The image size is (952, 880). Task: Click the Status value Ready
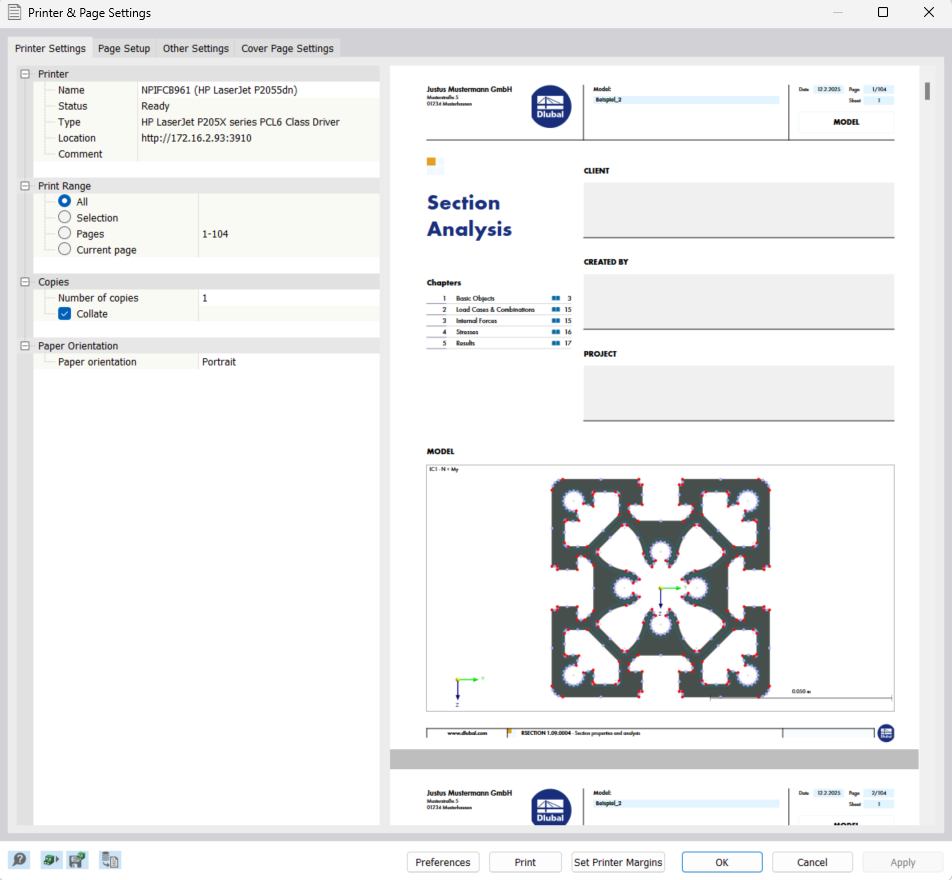(x=155, y=106)
